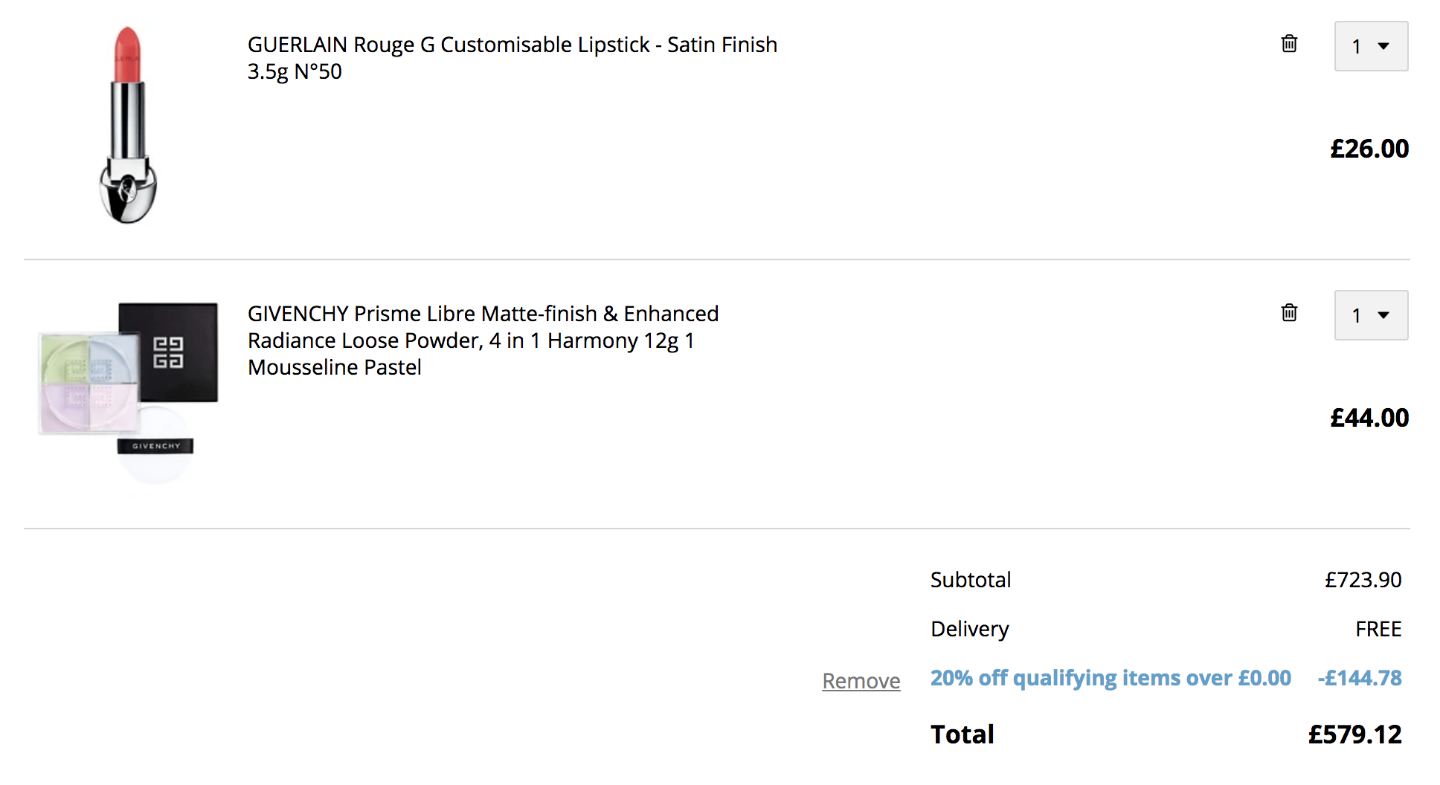
Task: Open Guerlain Rouge G lipstick product title
Action: click(512, 58)
